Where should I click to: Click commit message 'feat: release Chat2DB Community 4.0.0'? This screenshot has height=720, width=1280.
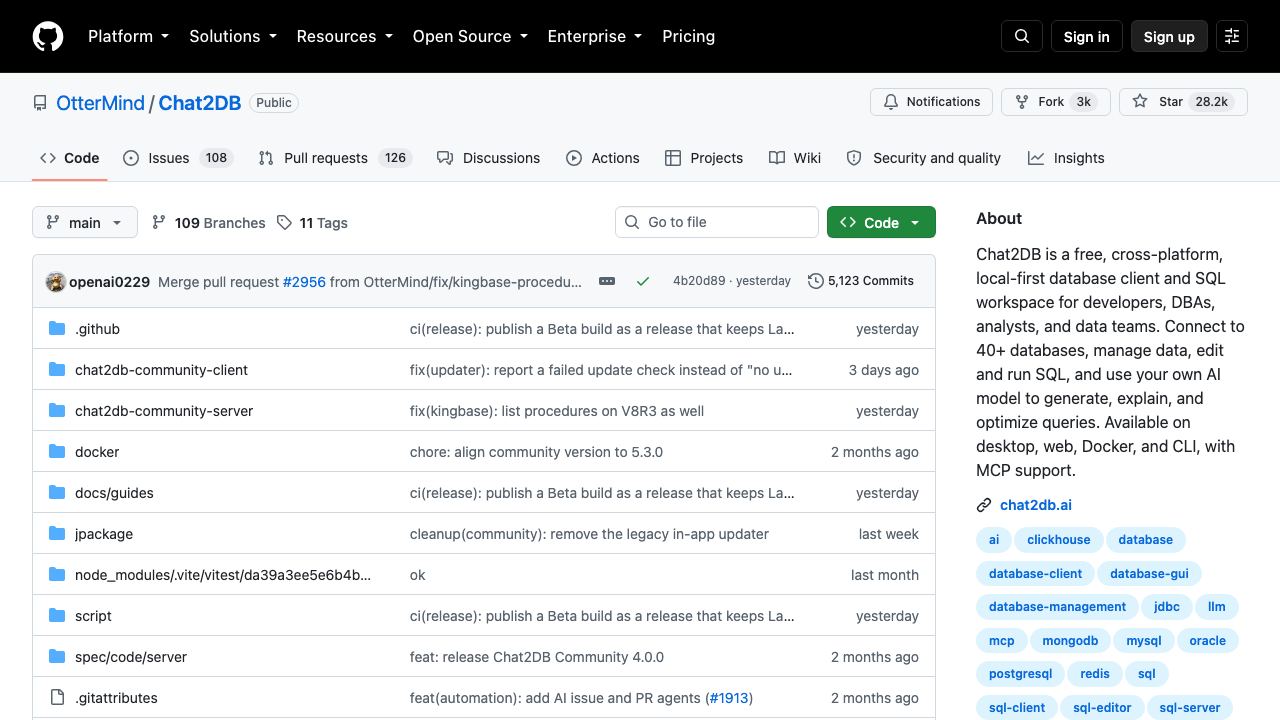(537, 657)
